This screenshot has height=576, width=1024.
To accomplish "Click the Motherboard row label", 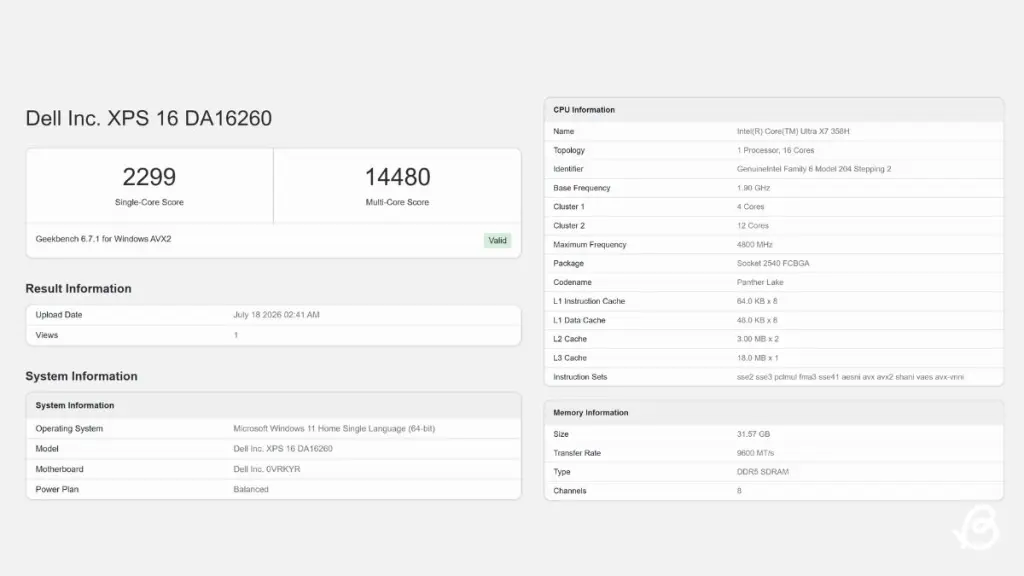I will click(59, 469).
